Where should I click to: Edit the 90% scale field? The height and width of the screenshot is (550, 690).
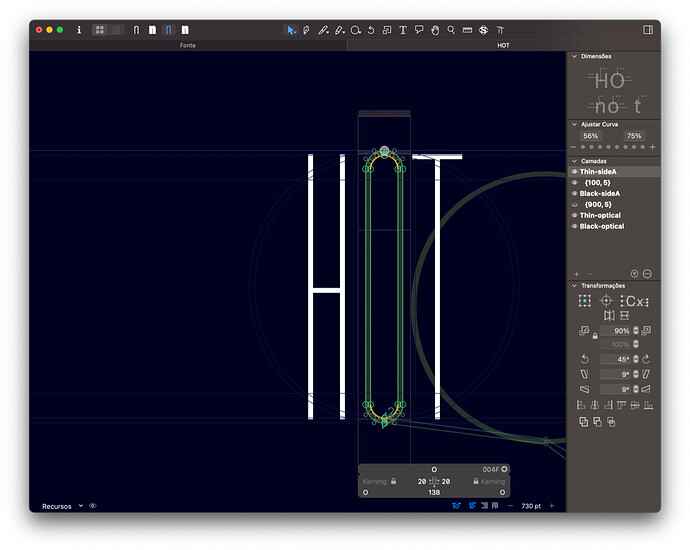coord(616,331)
